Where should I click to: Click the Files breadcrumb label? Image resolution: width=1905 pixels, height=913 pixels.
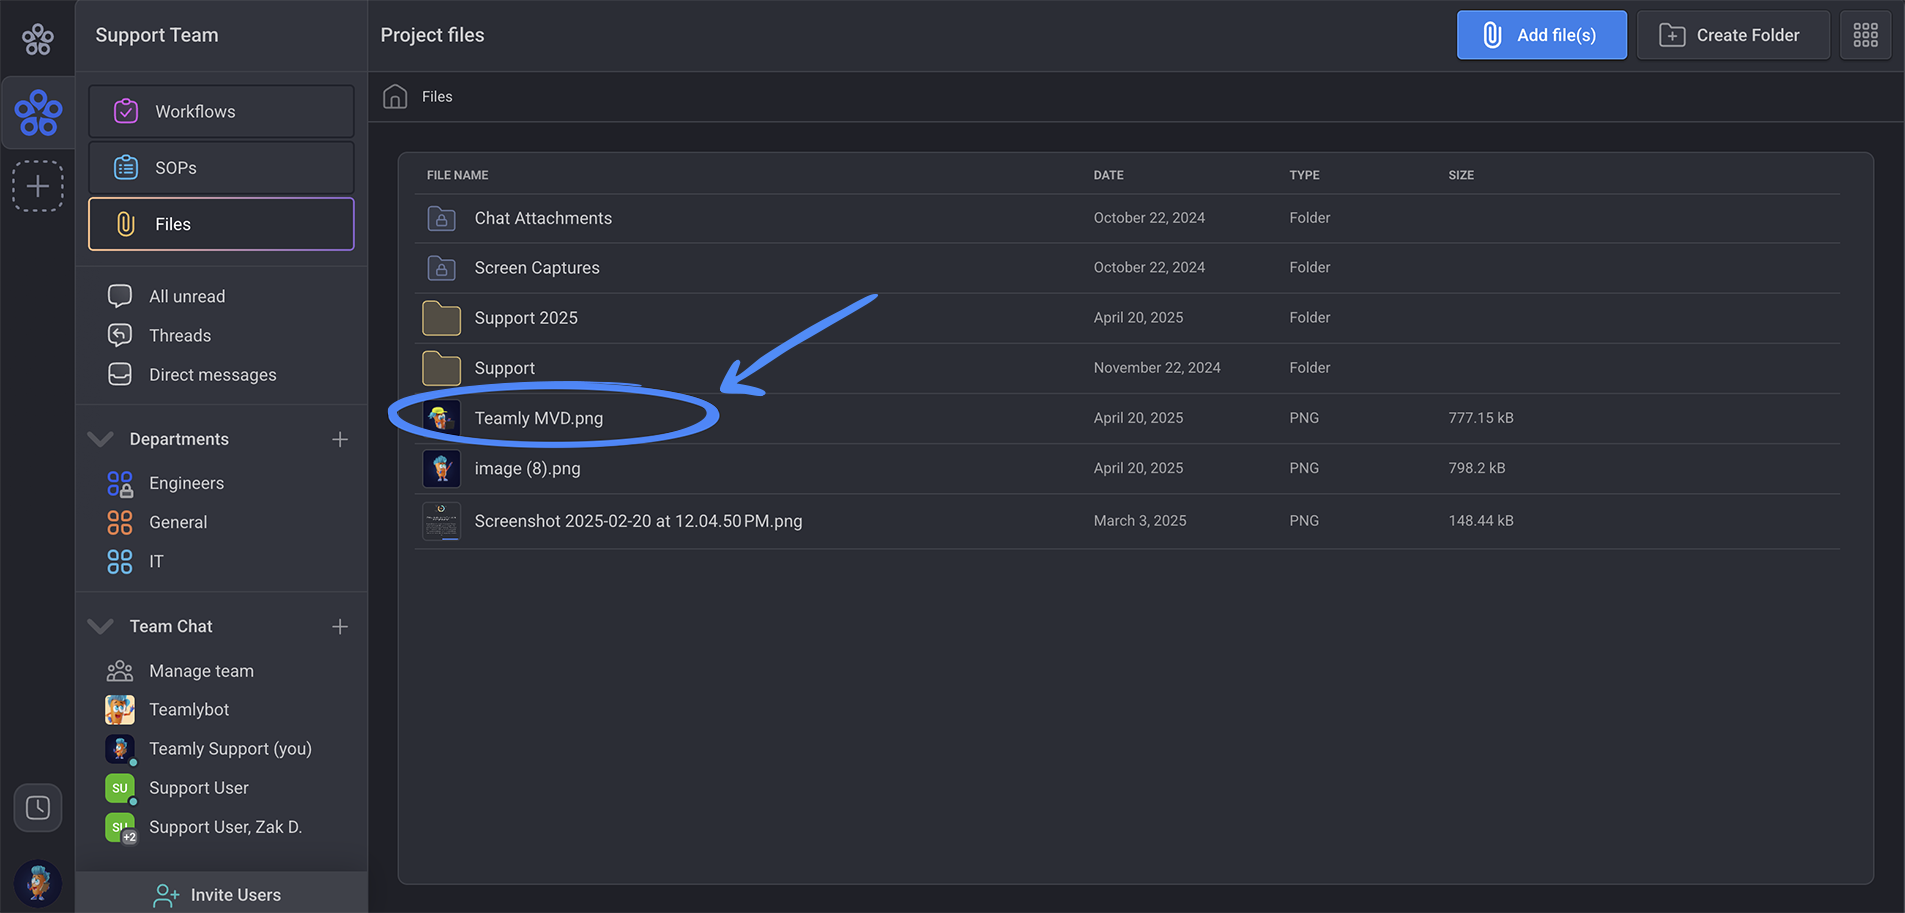tap(437, 96)
